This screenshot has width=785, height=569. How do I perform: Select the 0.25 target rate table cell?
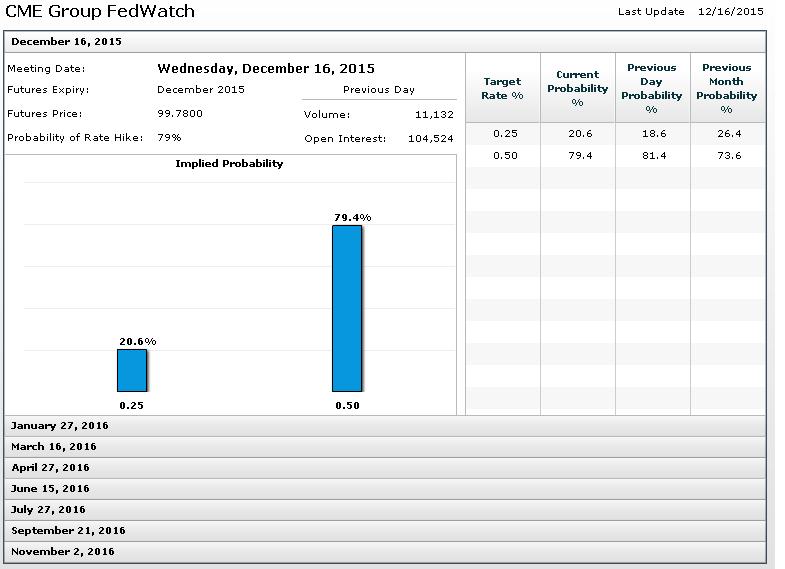[x=505, y=134]
